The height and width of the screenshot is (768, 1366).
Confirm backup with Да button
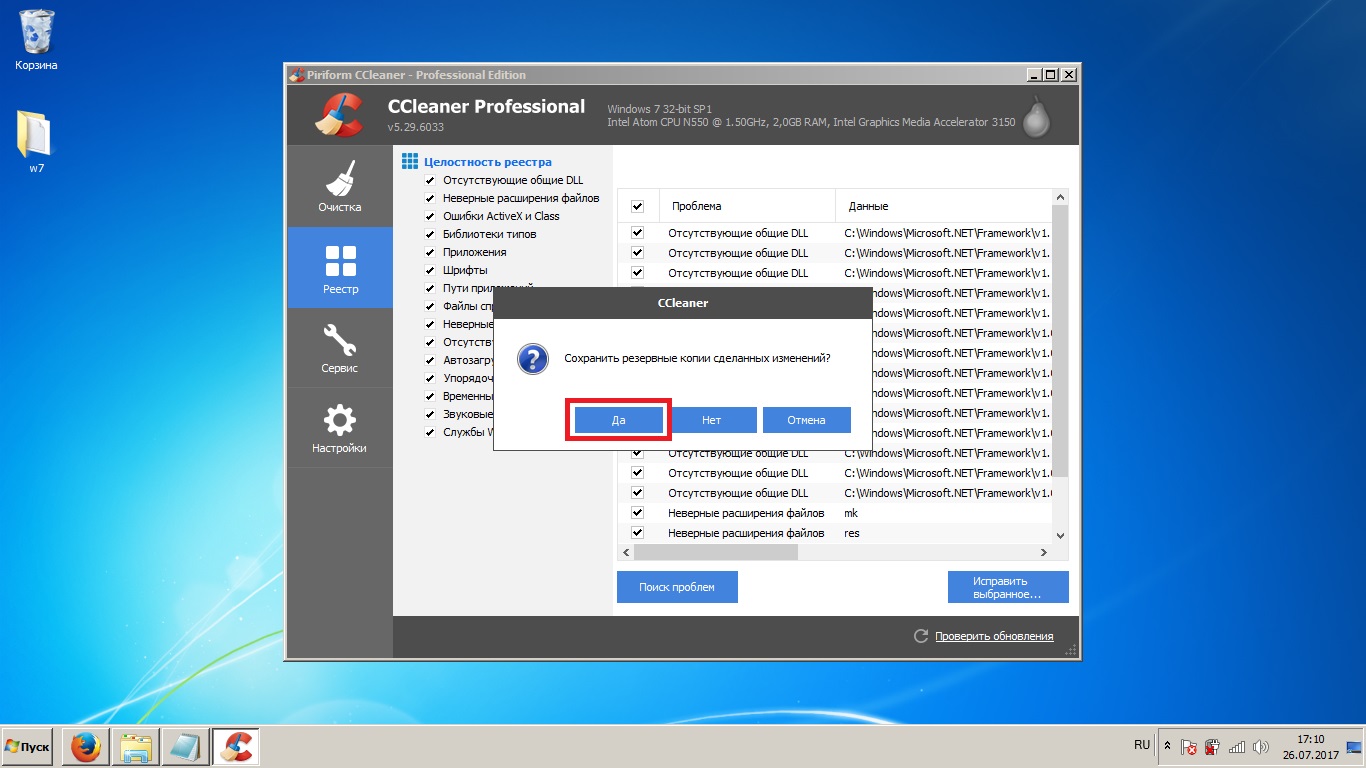[619, 420]
